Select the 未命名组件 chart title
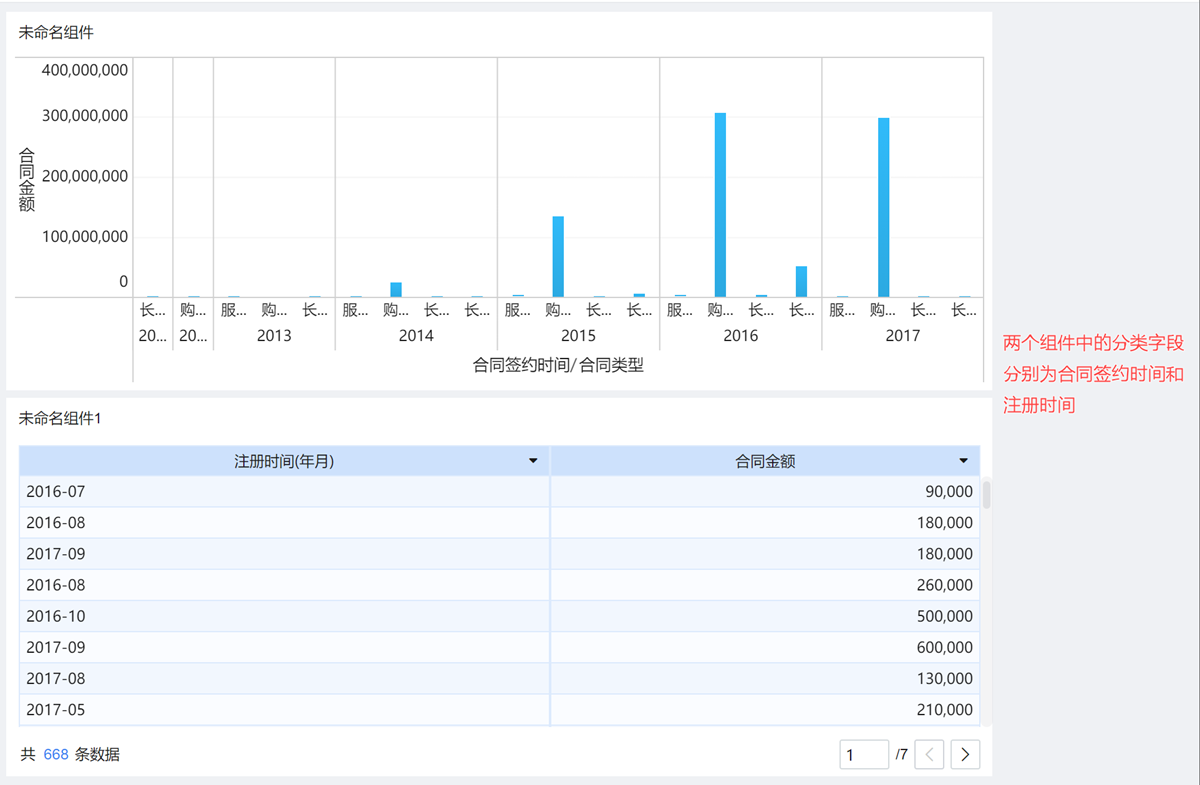The width and height of the screenshot is (1200, 785). (x=56, y=32)
